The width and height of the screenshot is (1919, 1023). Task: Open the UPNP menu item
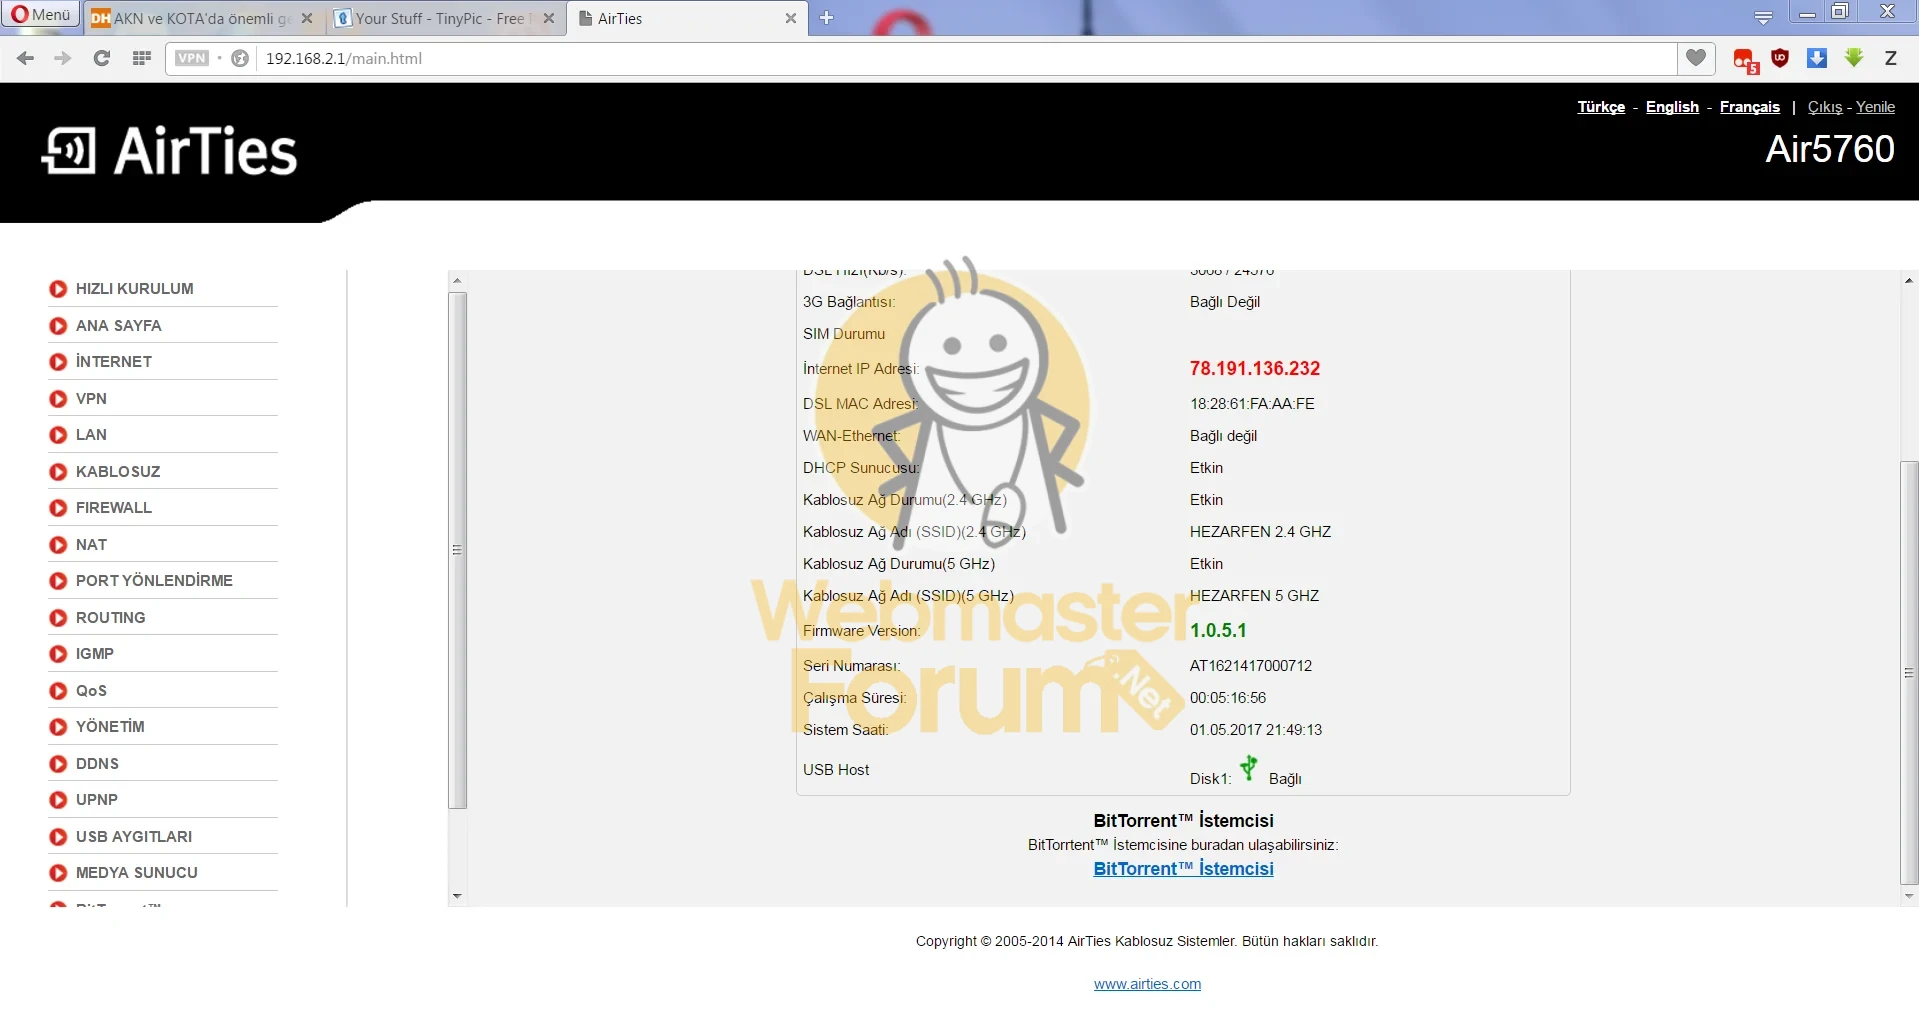point(96,800)
